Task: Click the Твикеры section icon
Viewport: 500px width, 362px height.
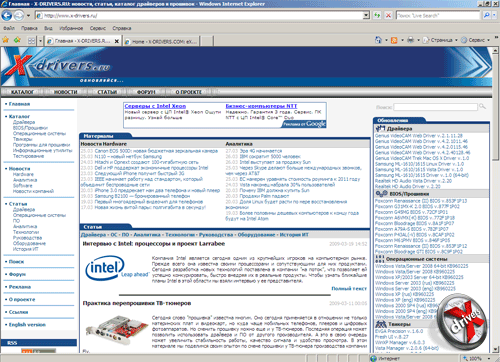Action: (x=381, y=324)
